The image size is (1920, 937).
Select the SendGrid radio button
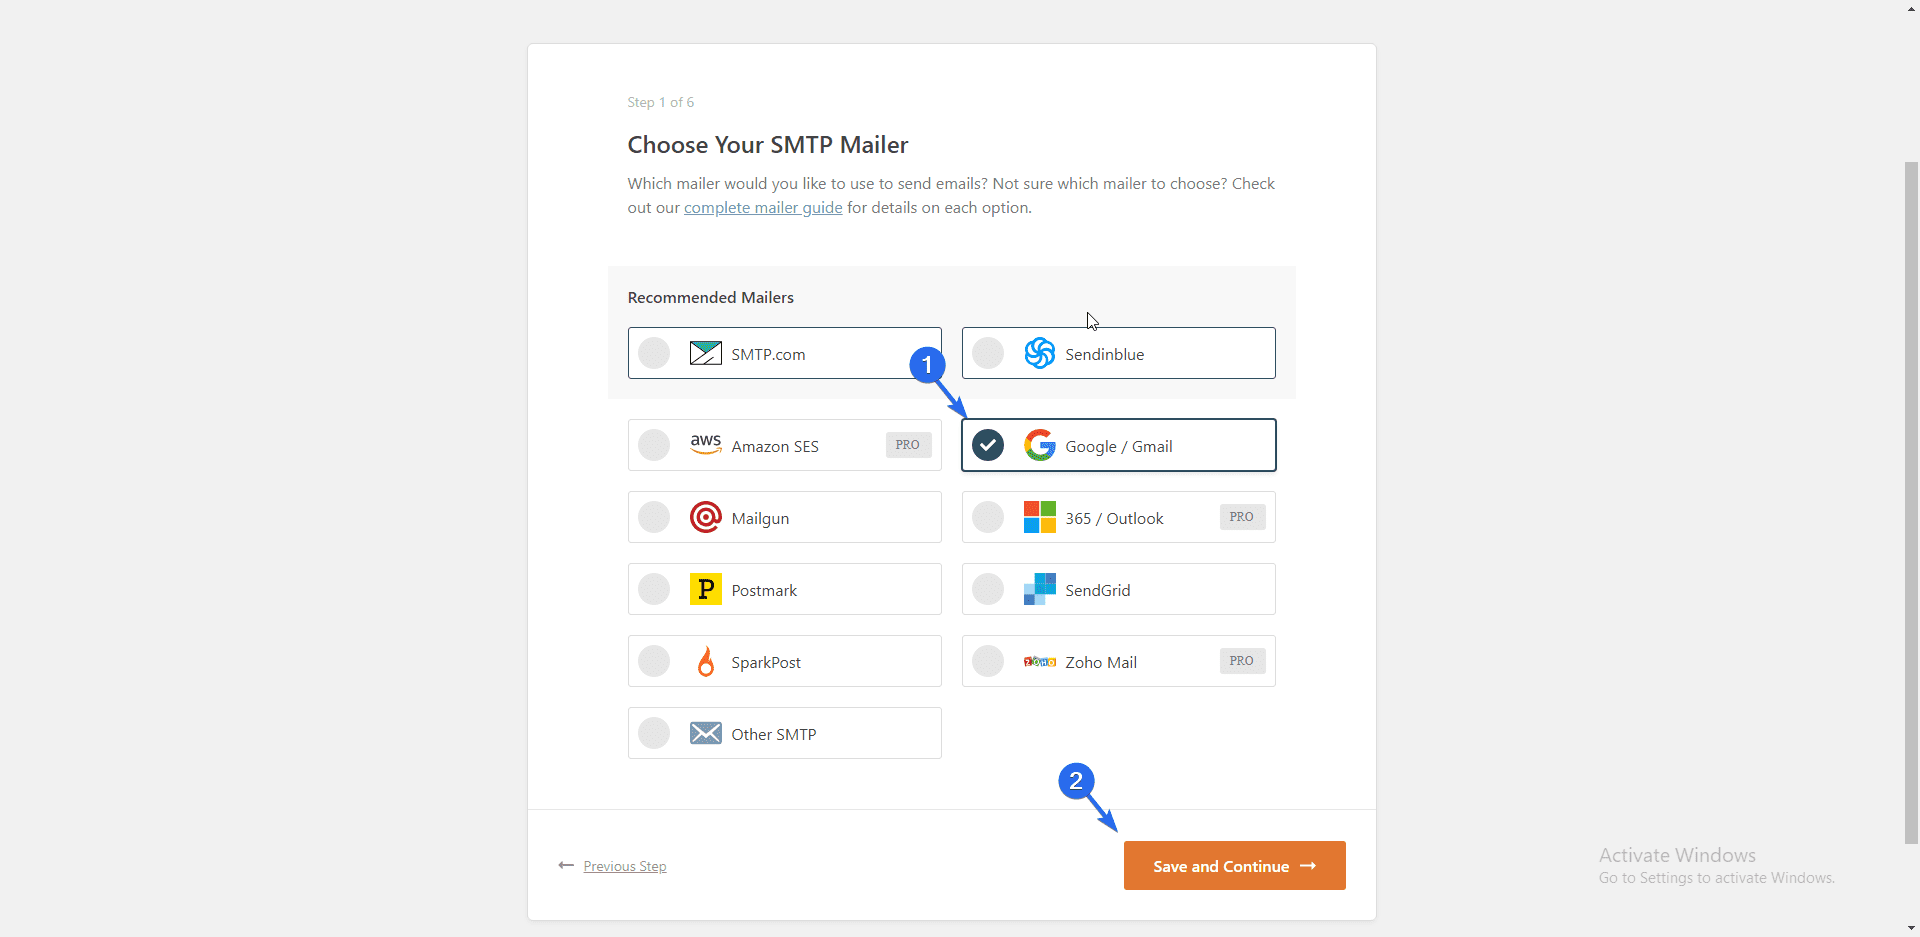pos(988,589)
